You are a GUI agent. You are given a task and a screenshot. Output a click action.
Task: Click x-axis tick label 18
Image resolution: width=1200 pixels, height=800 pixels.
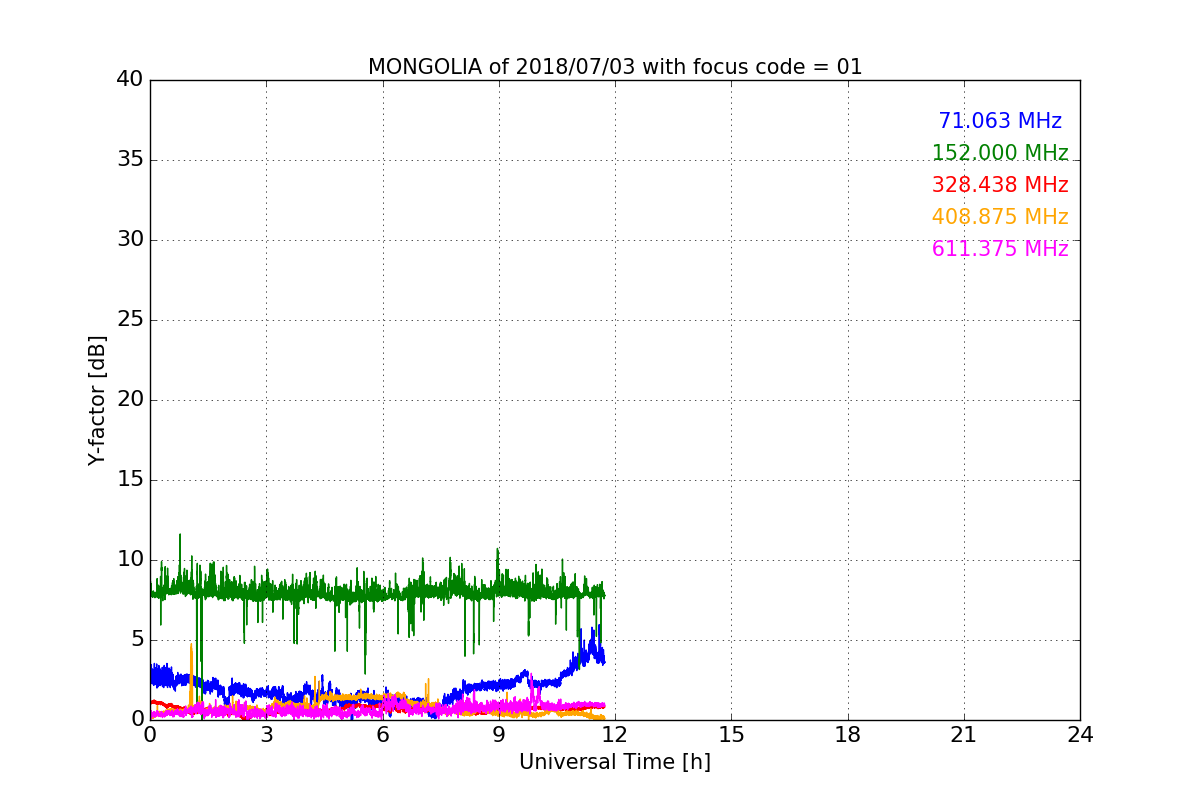point(848,735)
